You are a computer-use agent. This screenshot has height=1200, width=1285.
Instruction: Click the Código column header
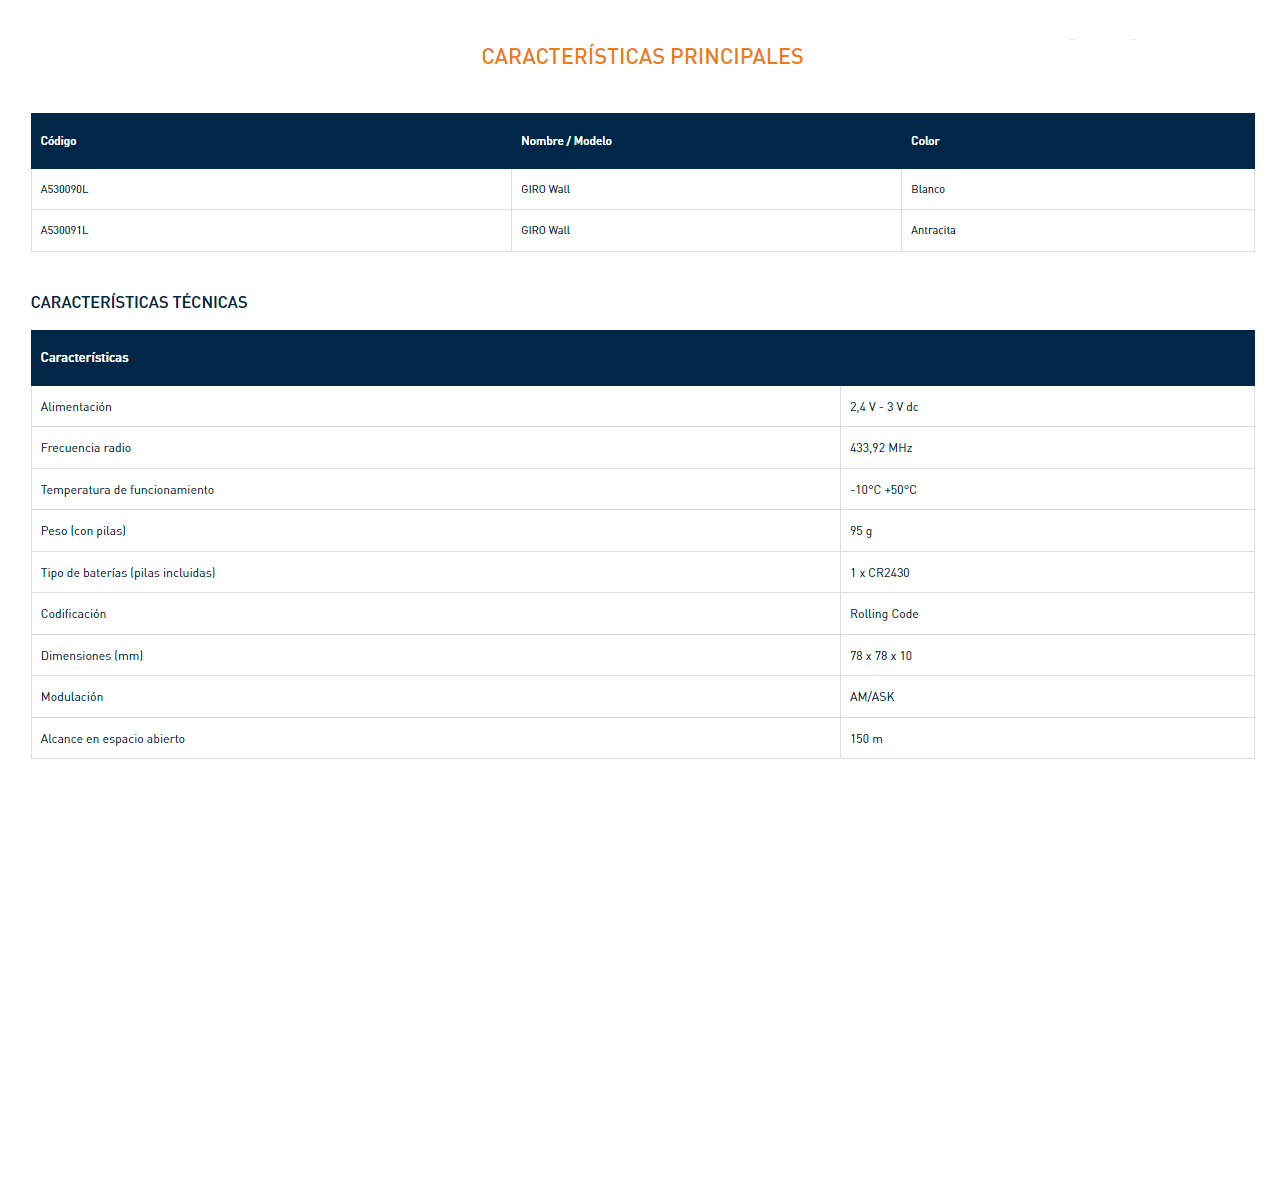pos(59,141)
